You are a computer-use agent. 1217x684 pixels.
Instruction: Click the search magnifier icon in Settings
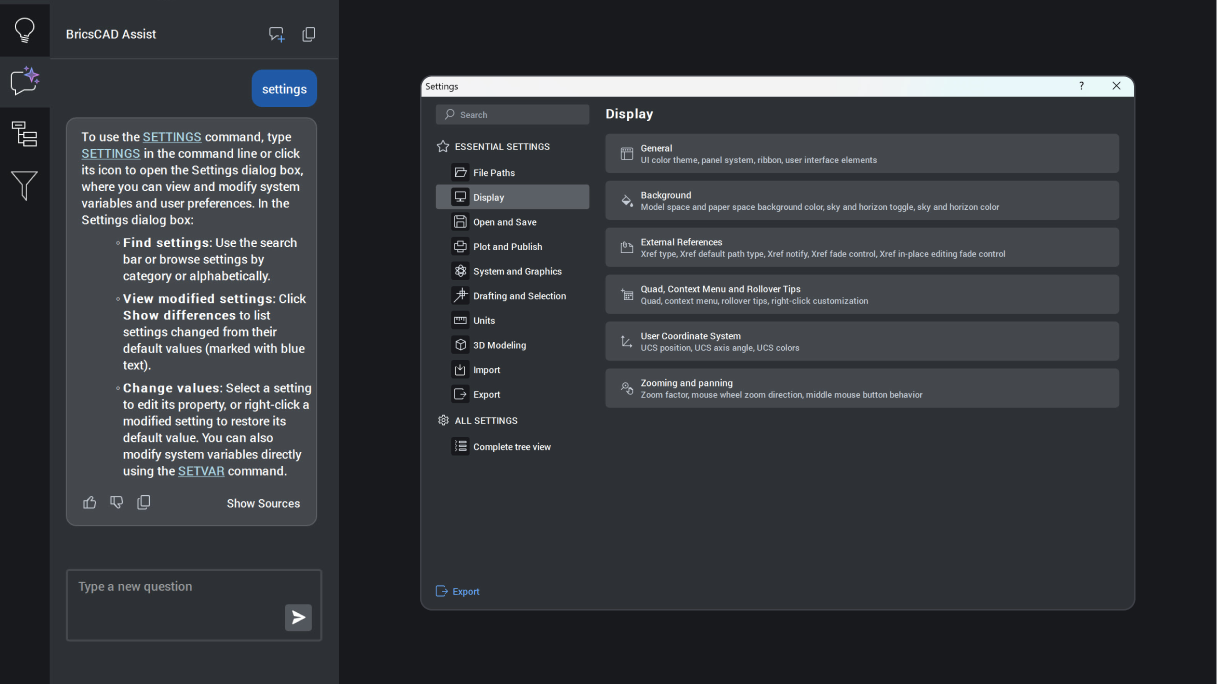pyautogui.click(x=450, y=115)
